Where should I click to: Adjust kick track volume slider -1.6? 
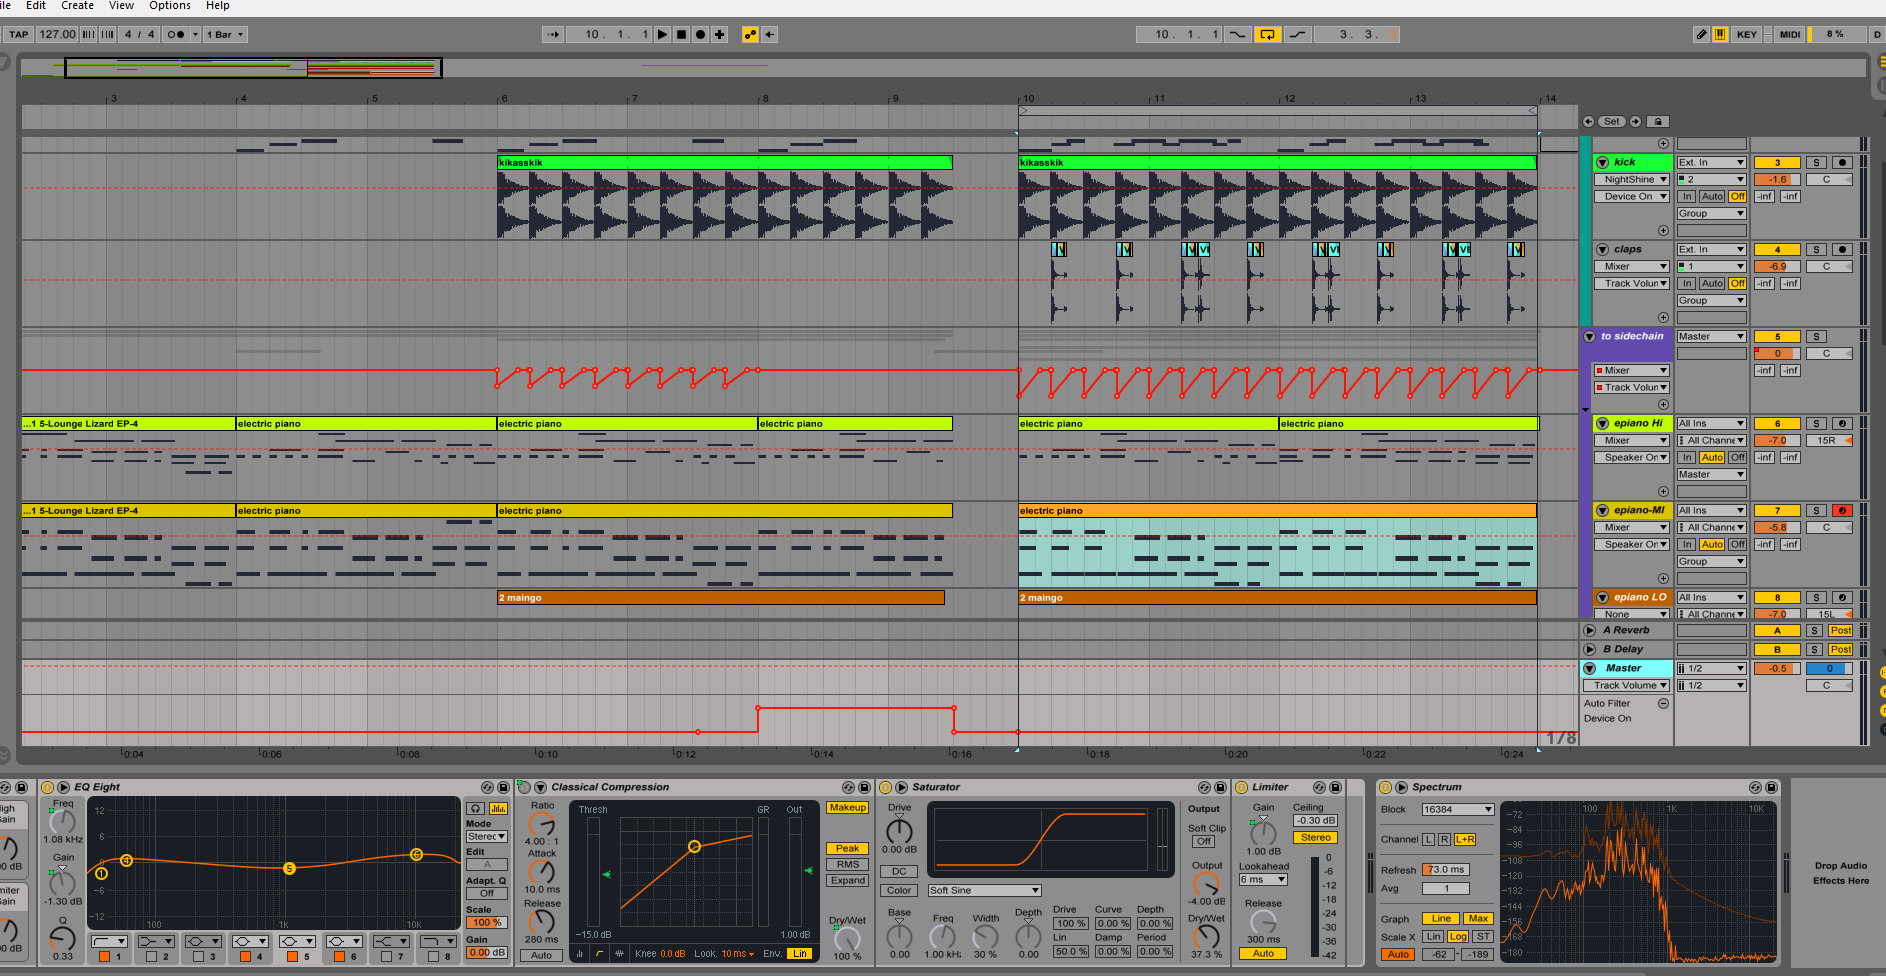1777,180
